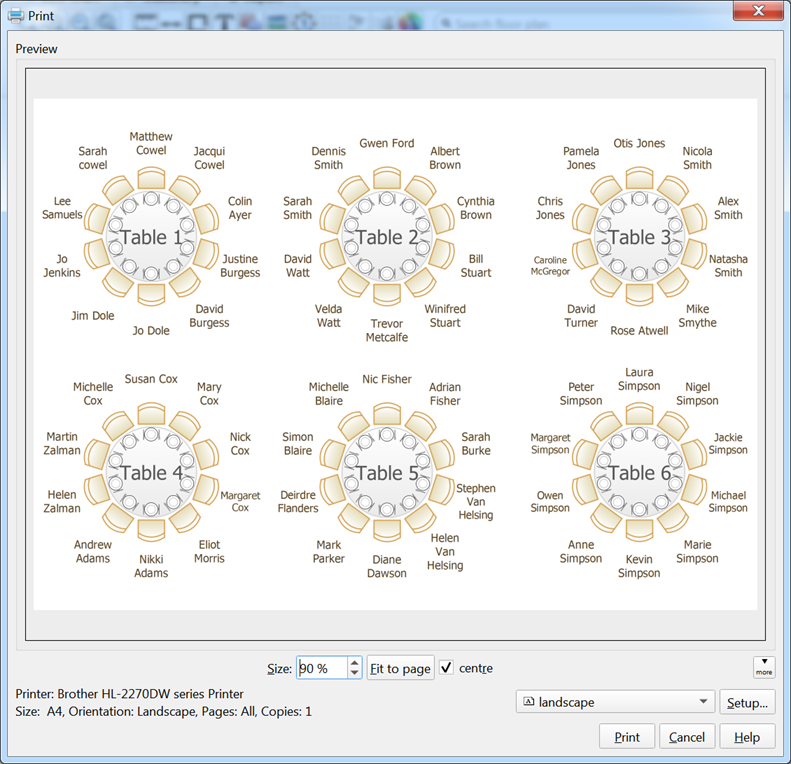This screenshot has height=764, width=791.
Task: Click the Table 1 seating diagram
Action: click(x=151, y=237)
